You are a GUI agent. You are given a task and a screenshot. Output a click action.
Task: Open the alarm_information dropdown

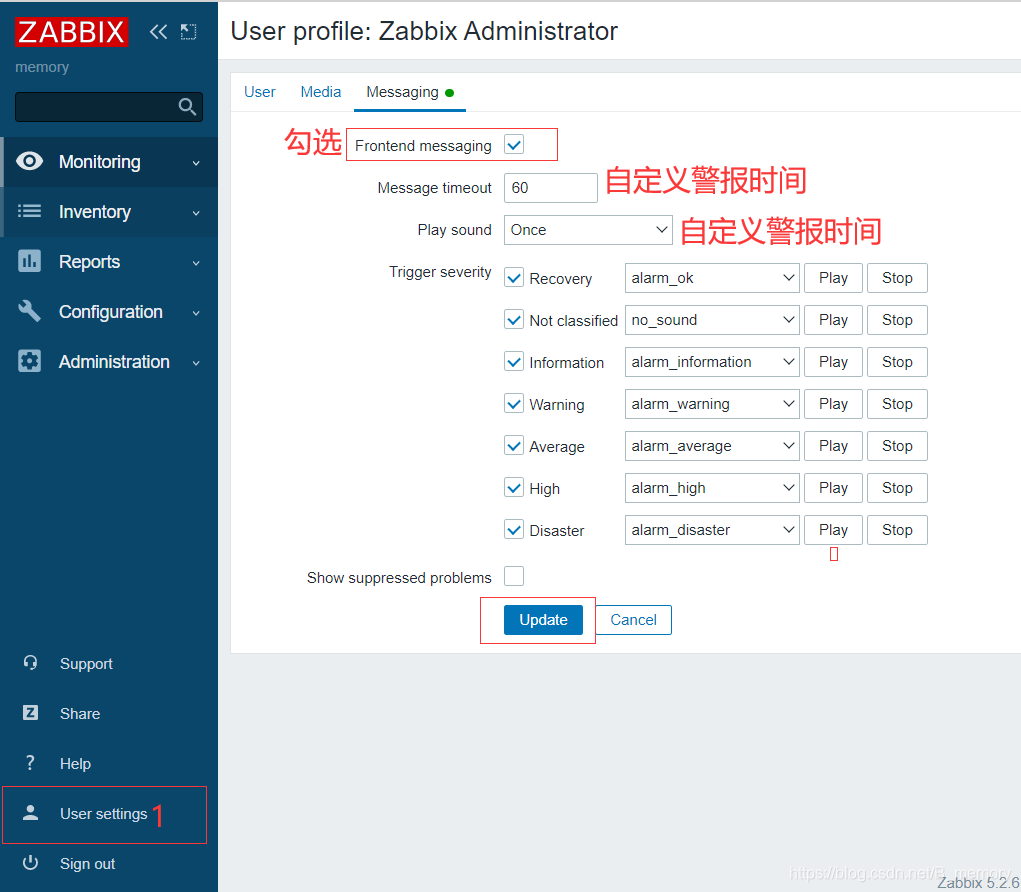pos(712,362)
